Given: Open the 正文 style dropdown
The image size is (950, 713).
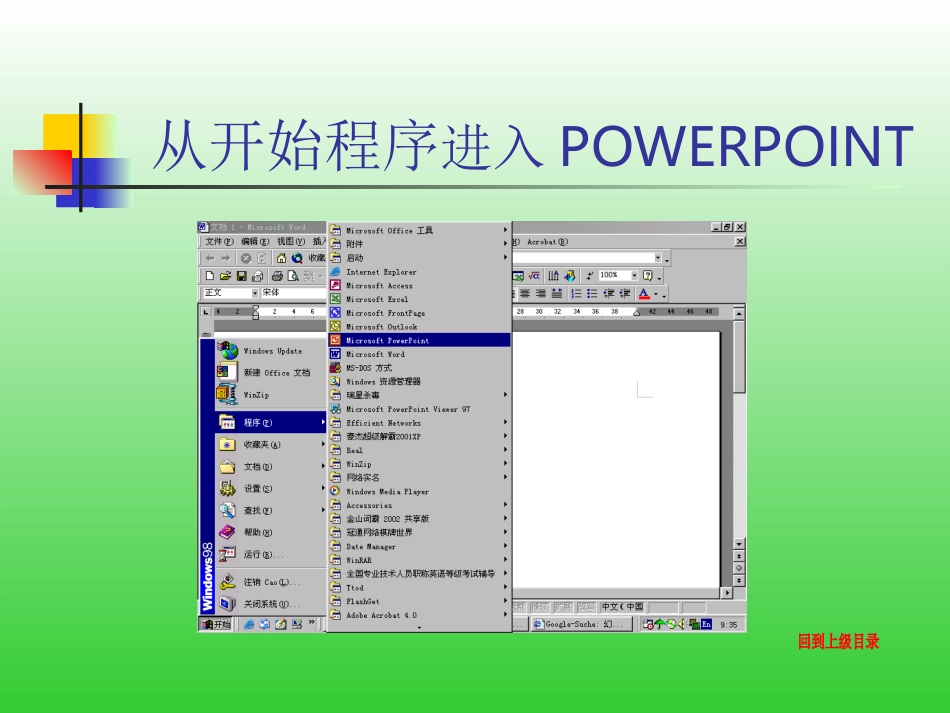Looking at the screenshot, I should coord(255,293).
